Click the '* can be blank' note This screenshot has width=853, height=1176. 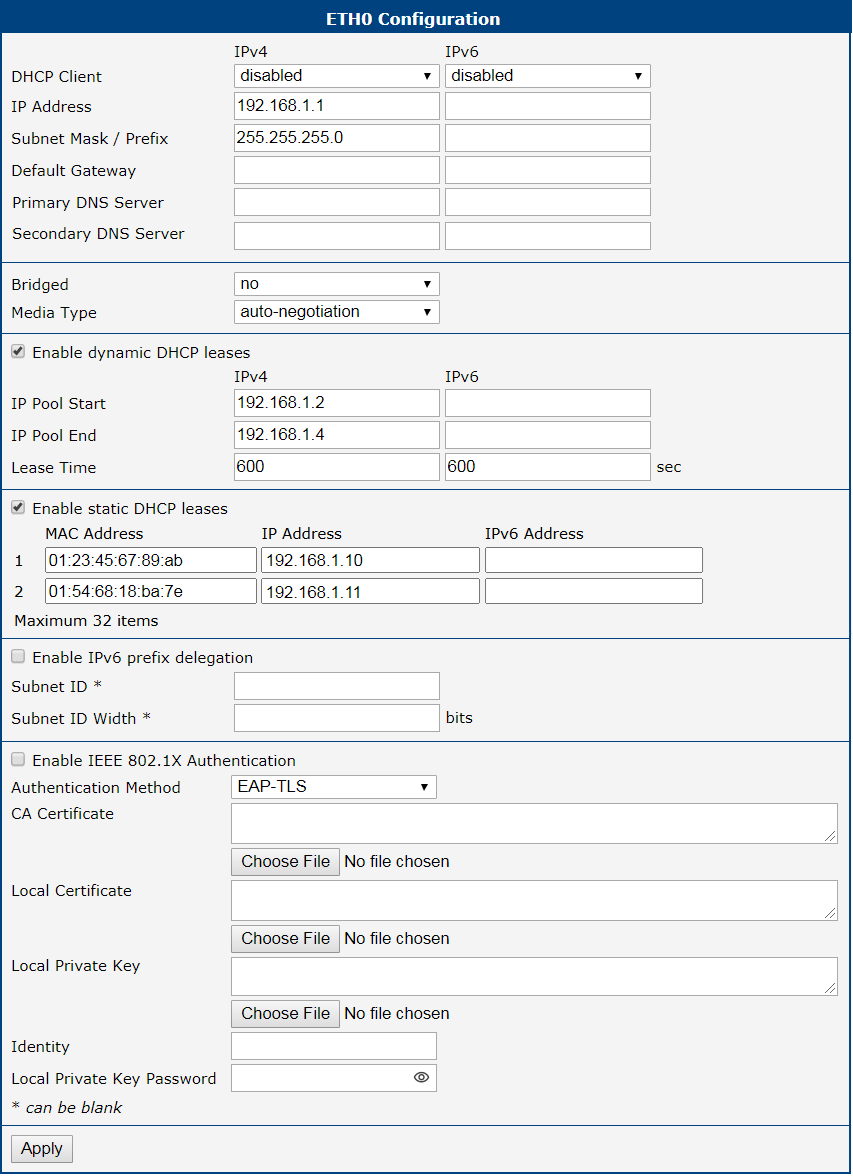pyautogui.click(x=67, y=1108)
